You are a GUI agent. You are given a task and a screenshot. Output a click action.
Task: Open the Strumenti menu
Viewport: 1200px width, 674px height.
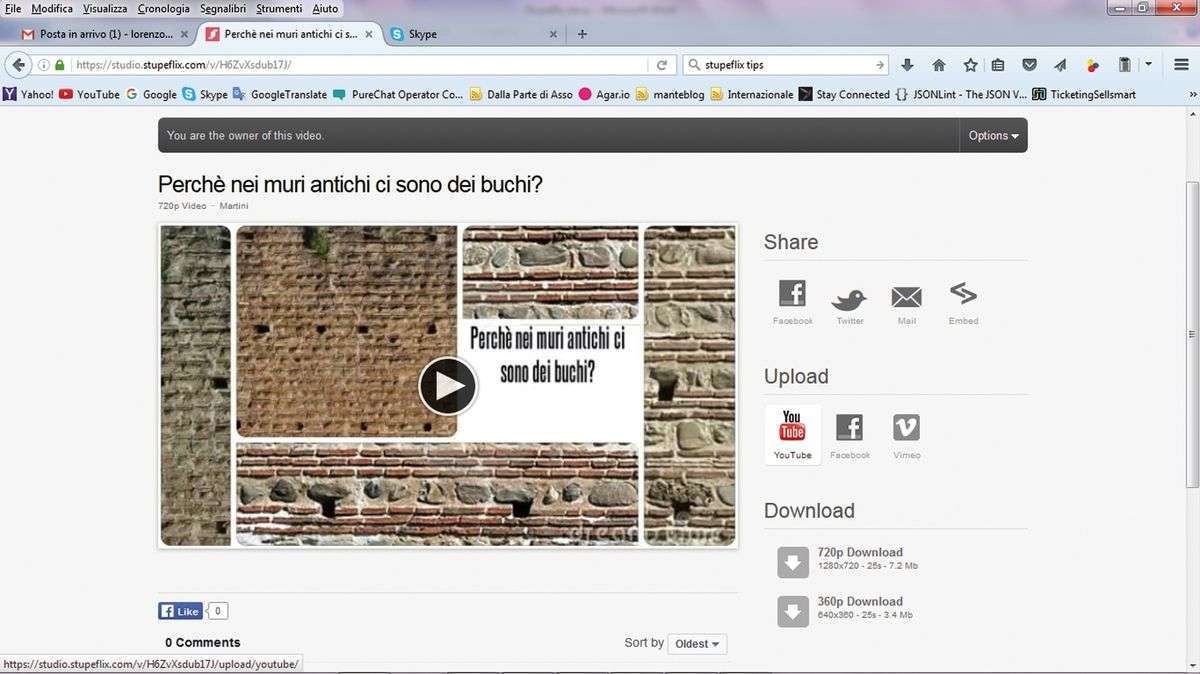point(281,8)
